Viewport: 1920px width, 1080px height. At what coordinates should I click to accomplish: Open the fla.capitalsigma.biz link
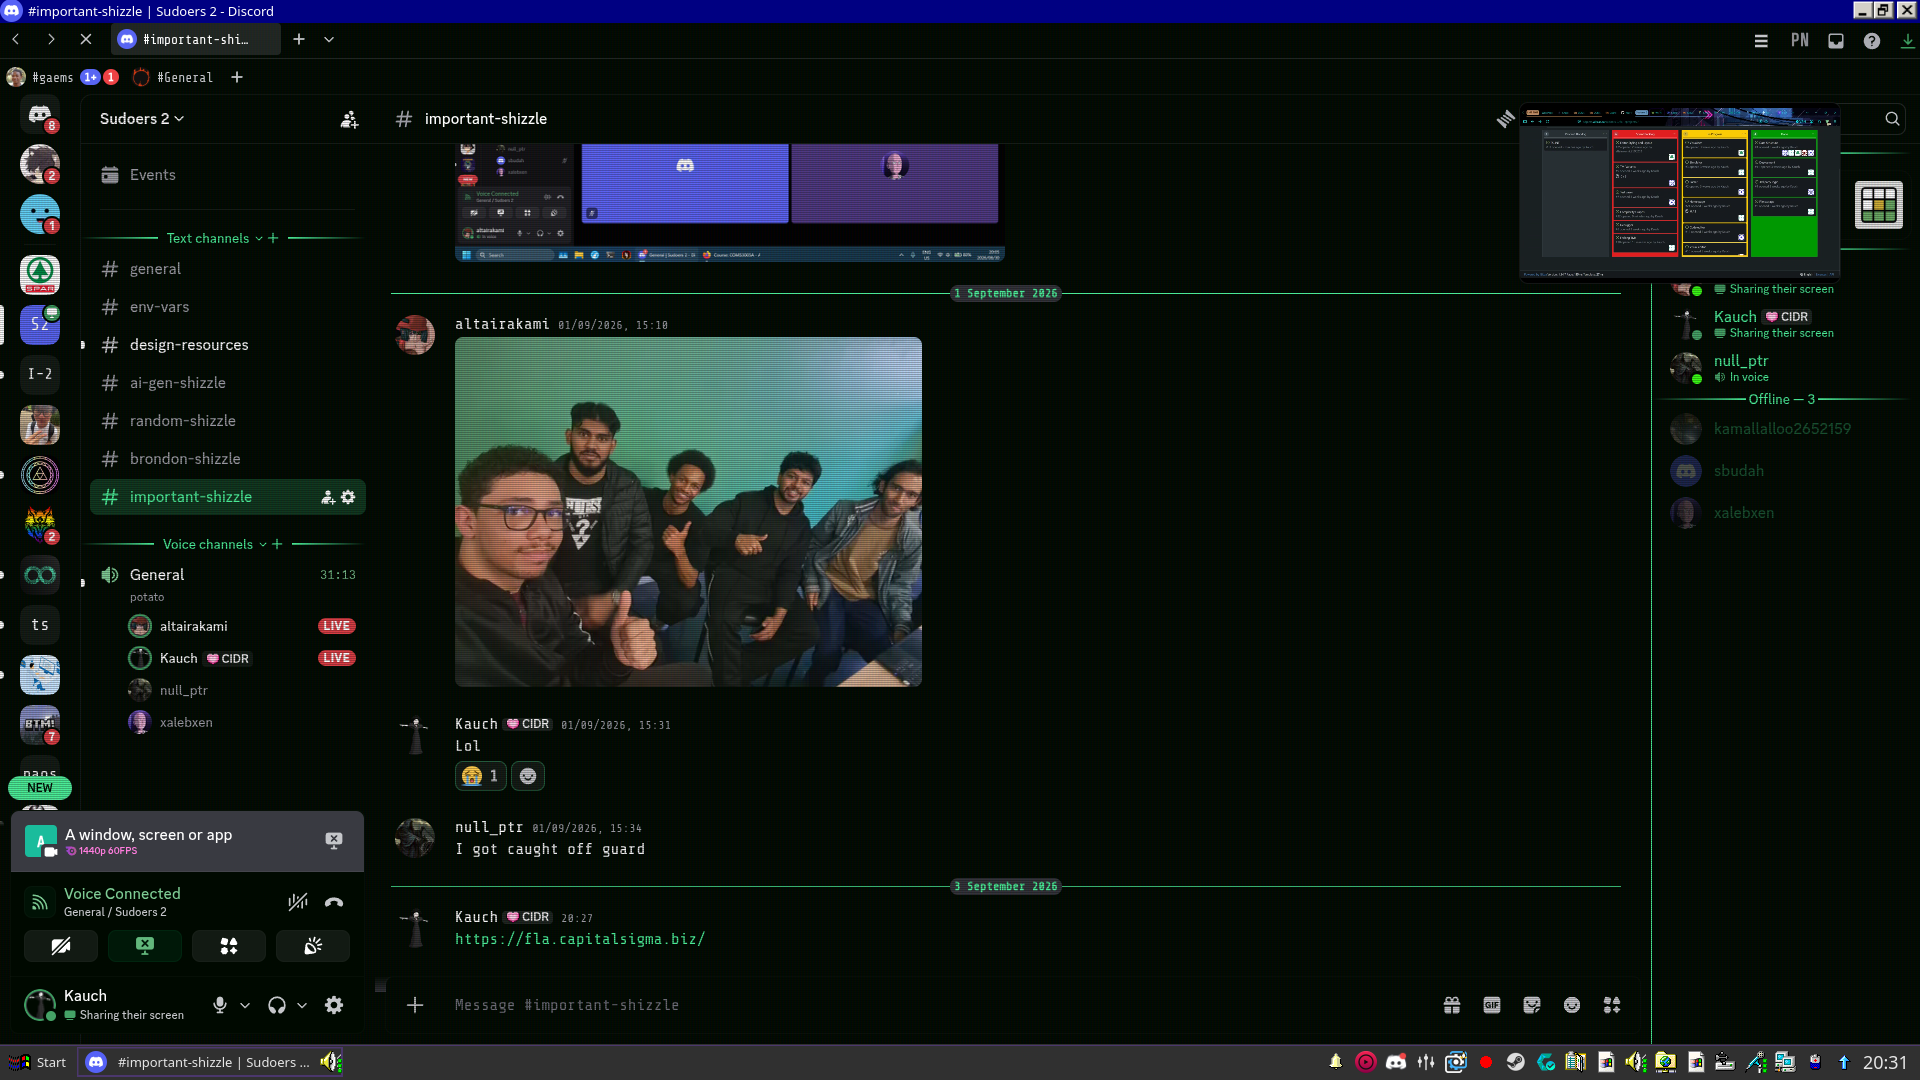coord(580,939)
